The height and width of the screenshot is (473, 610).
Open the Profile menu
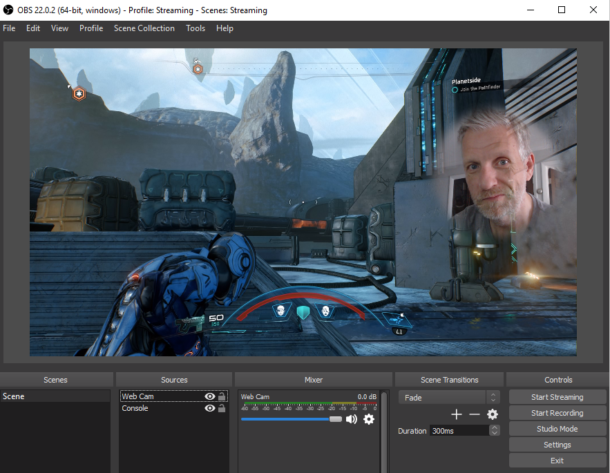pos(91,28)
